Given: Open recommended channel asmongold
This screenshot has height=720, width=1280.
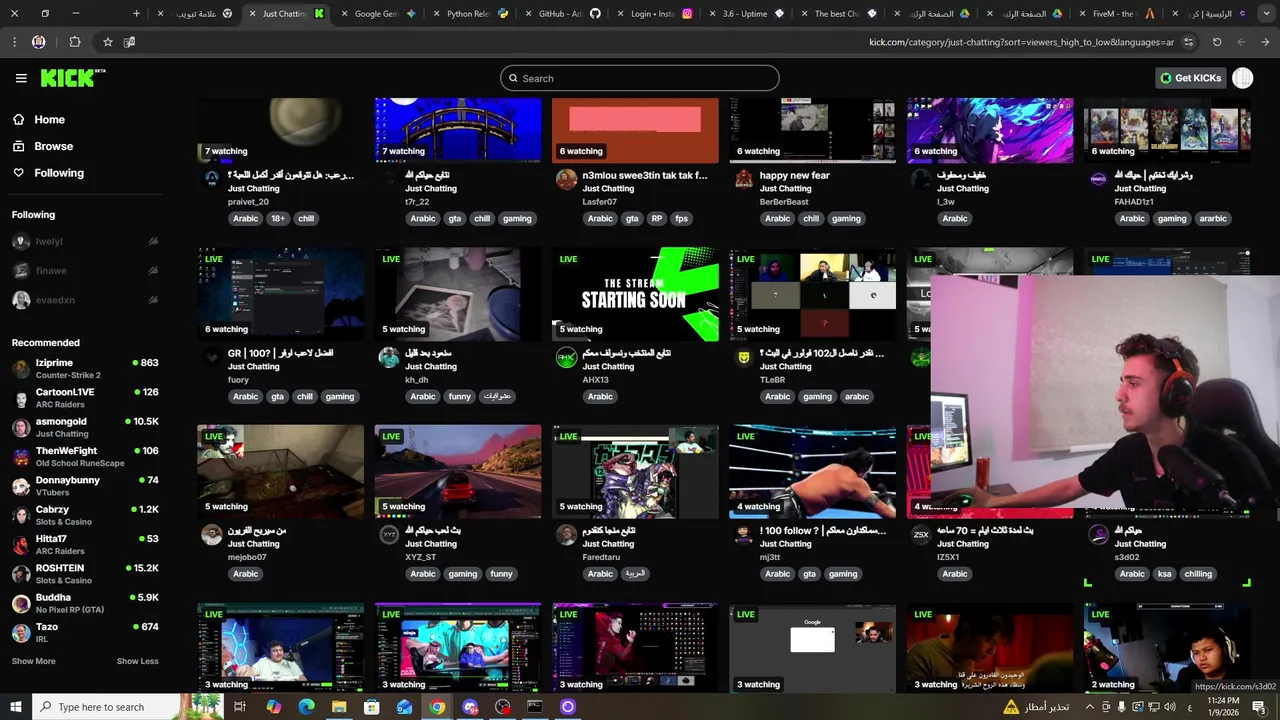Looking at the screenshot, I should (x=85, y=427).
